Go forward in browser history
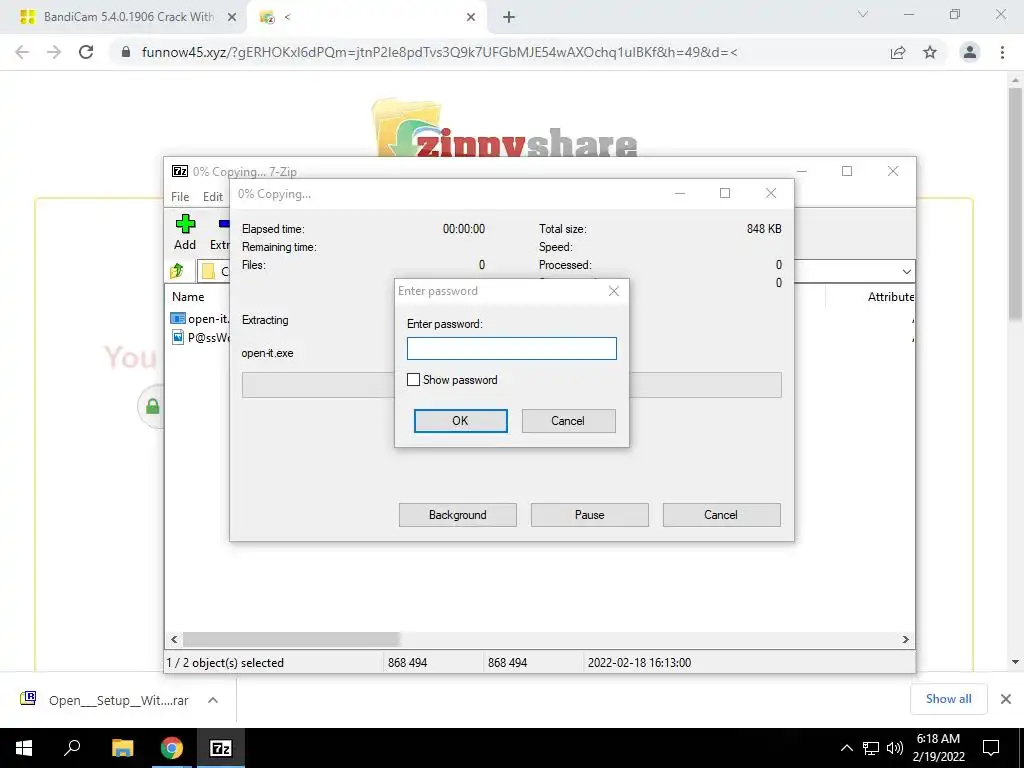 click(54, 52)
